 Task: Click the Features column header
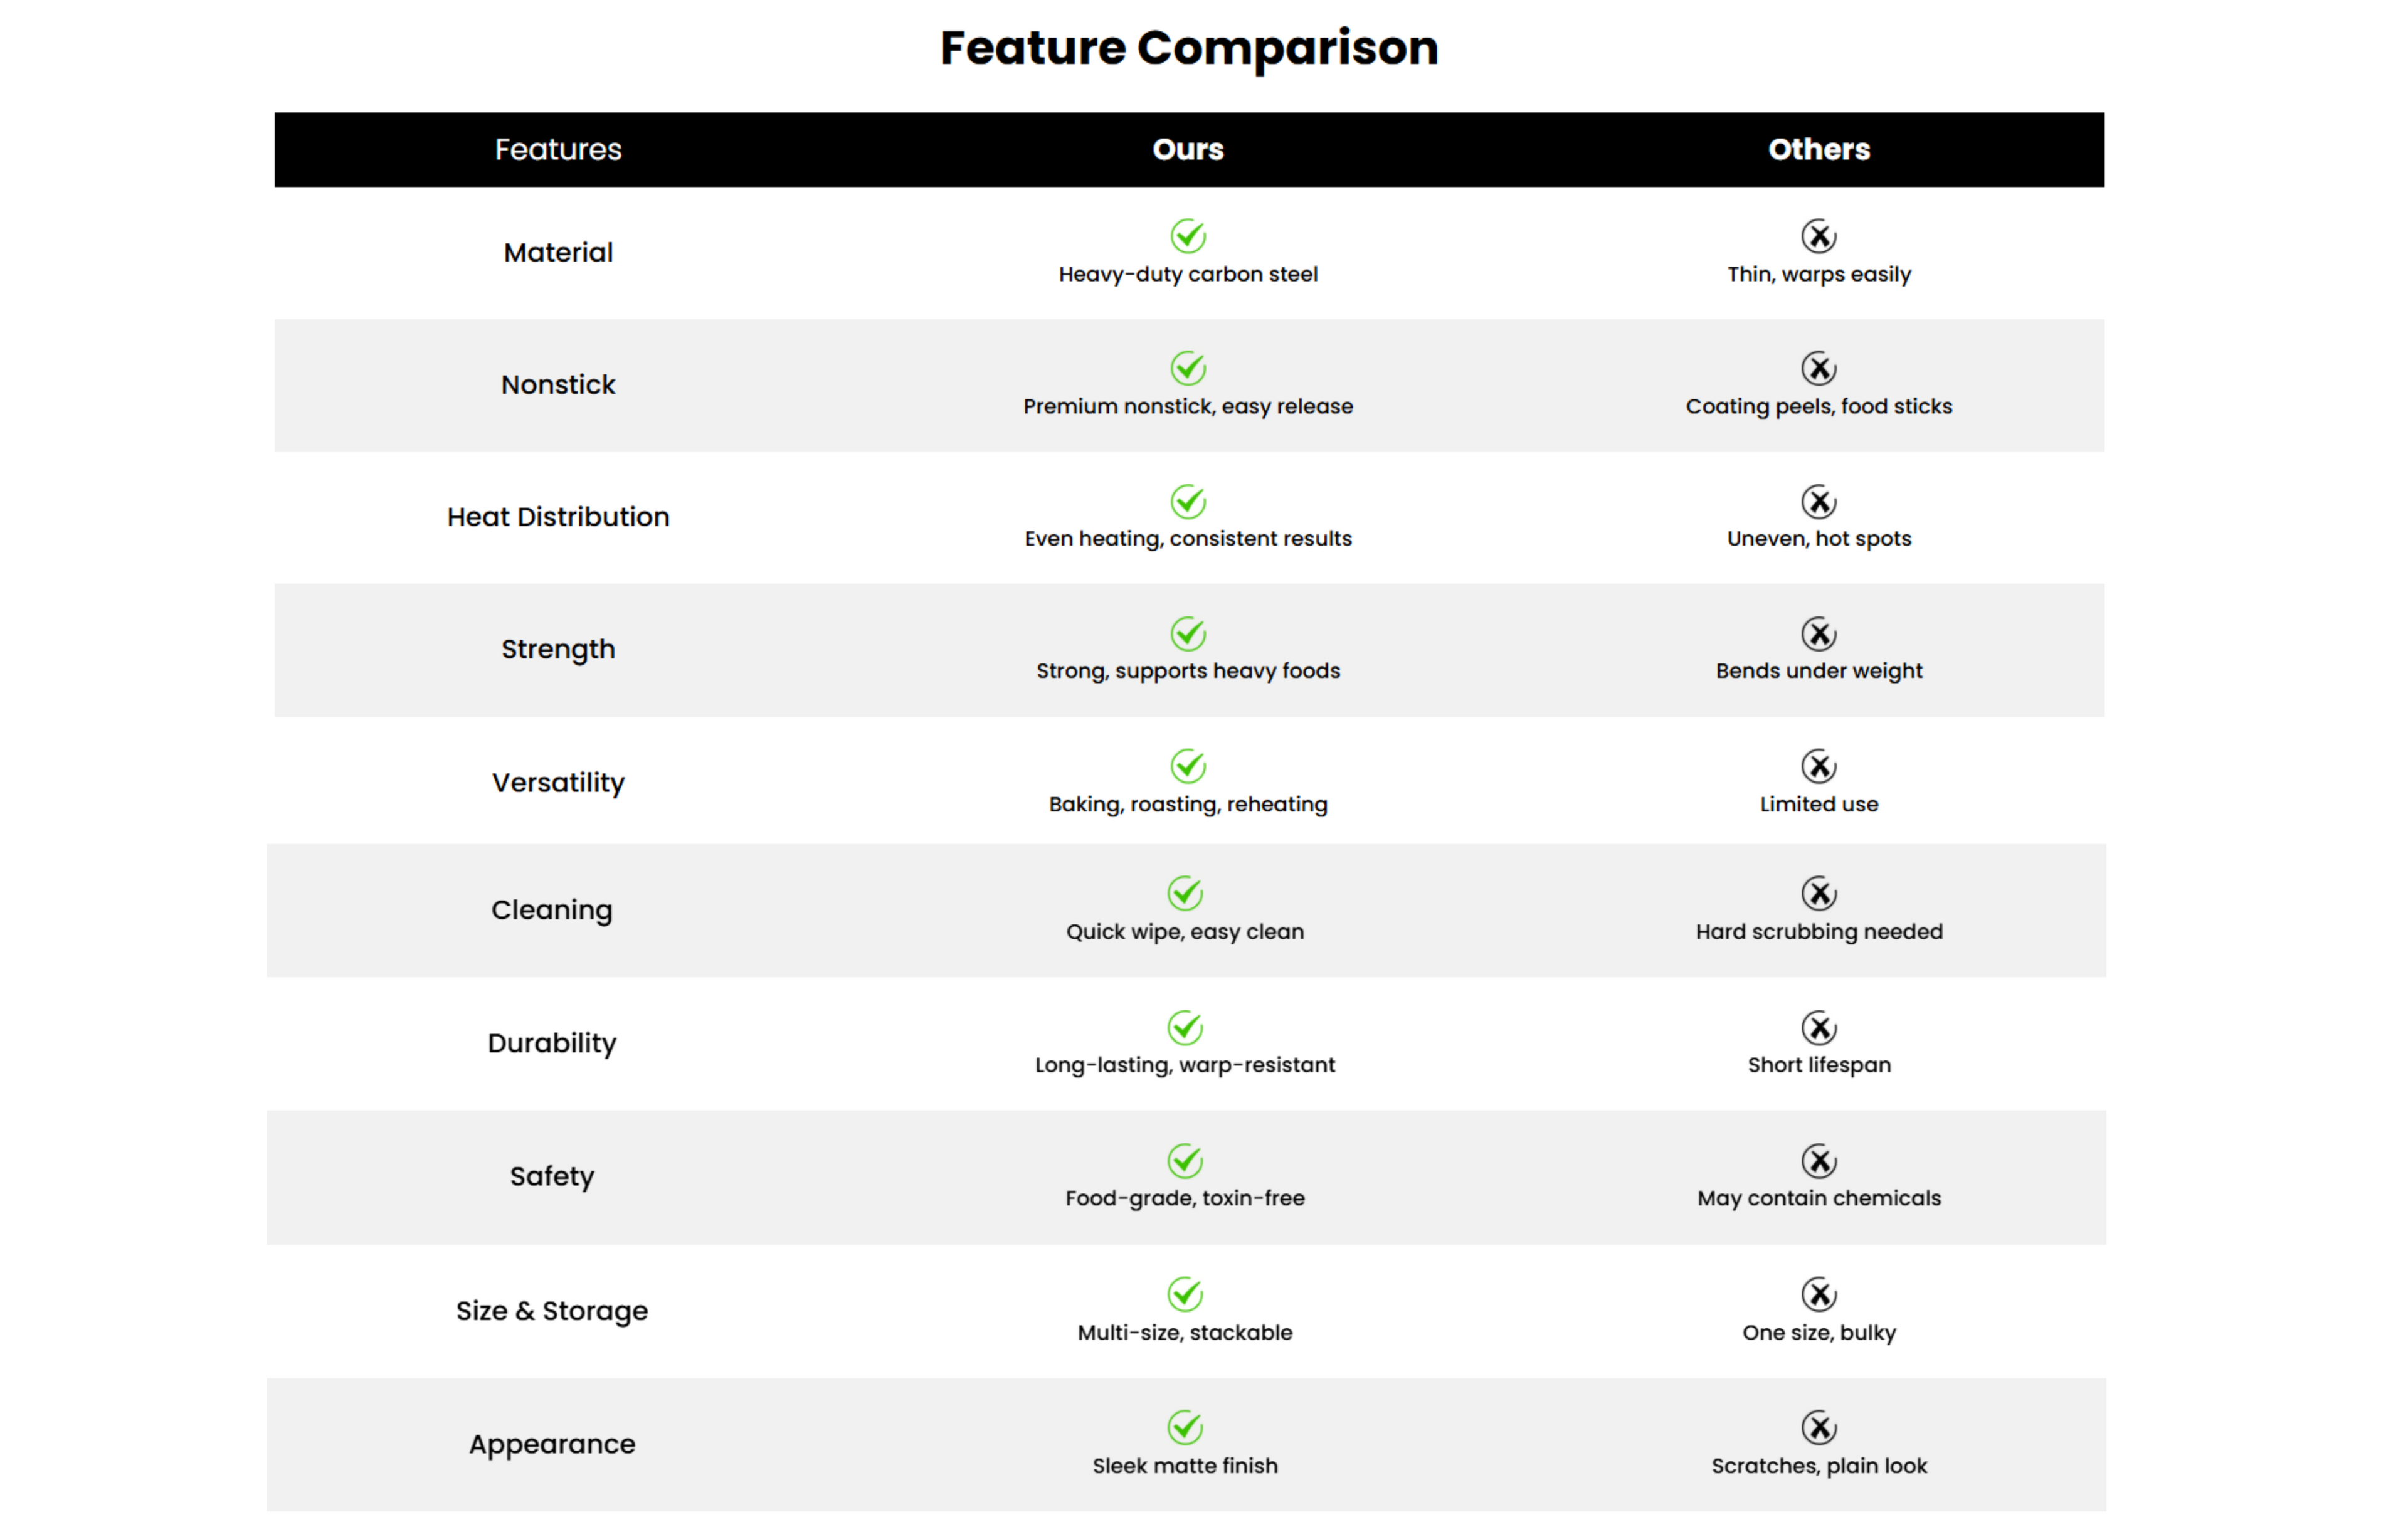(x=558, y=150)
